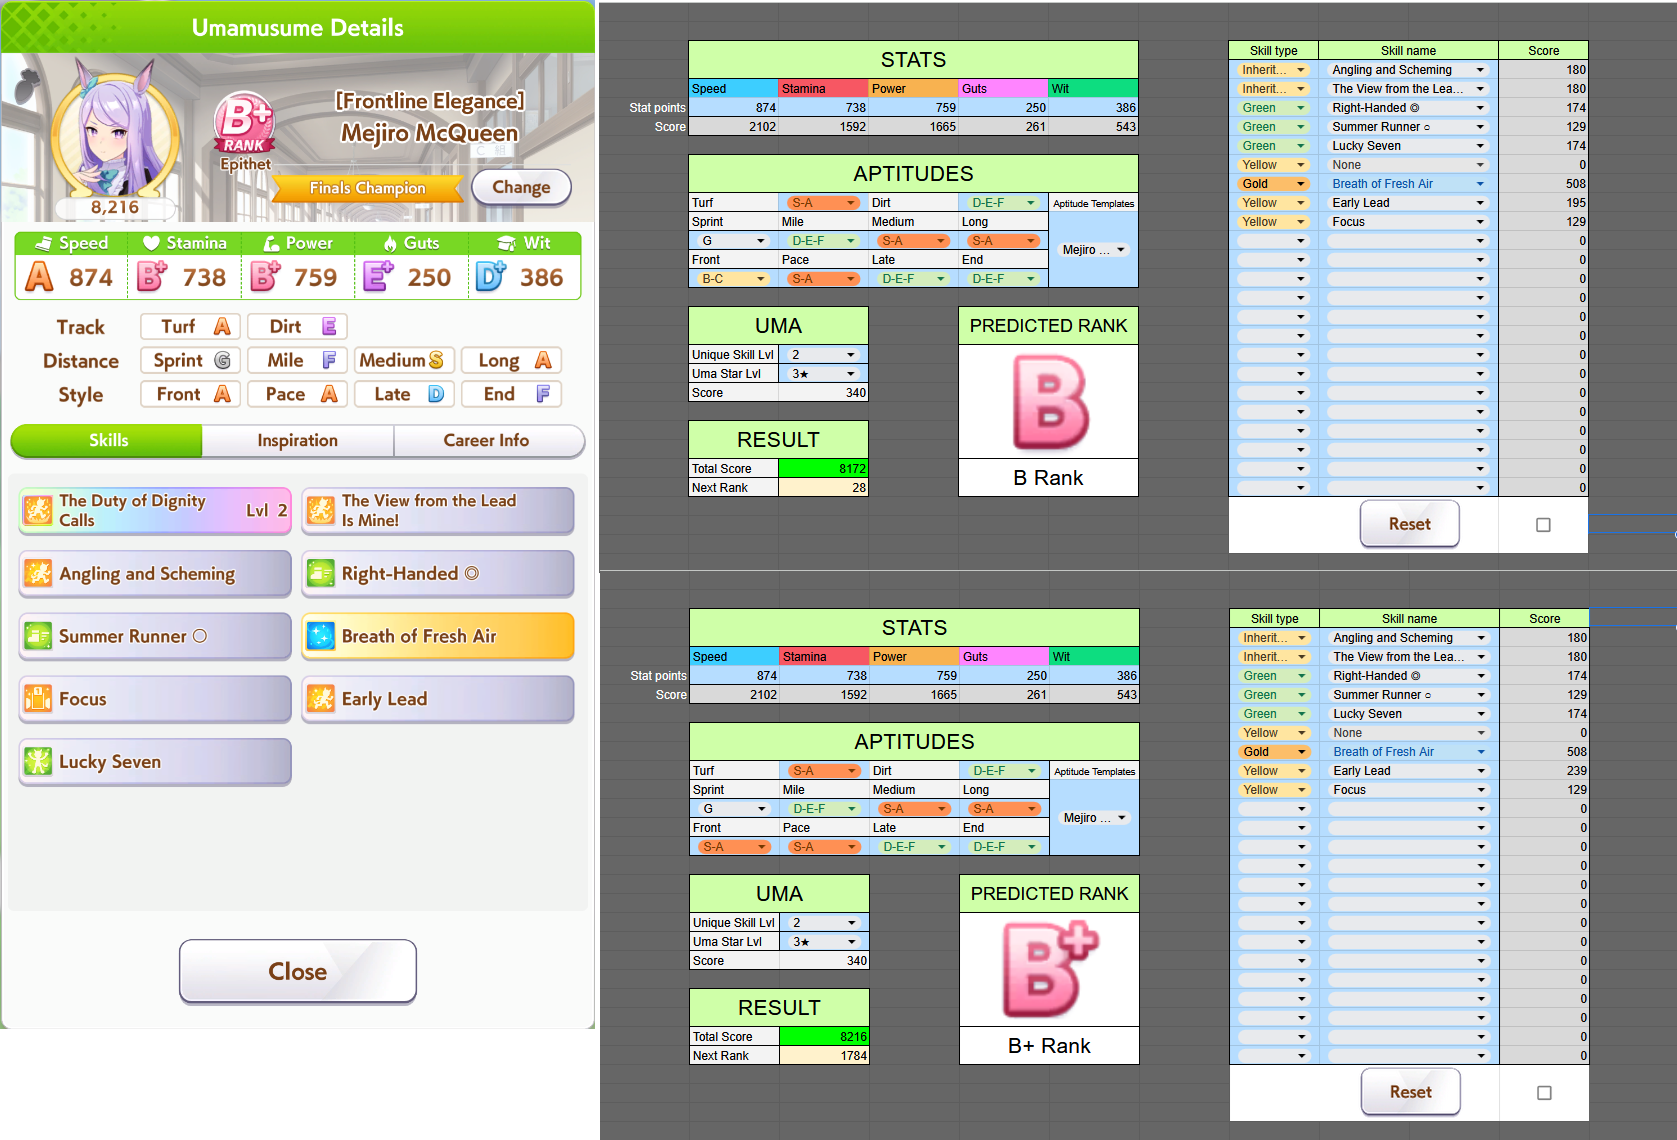
Task: Click the Dirt E aptitude box
Action: (x=298, y=327)
